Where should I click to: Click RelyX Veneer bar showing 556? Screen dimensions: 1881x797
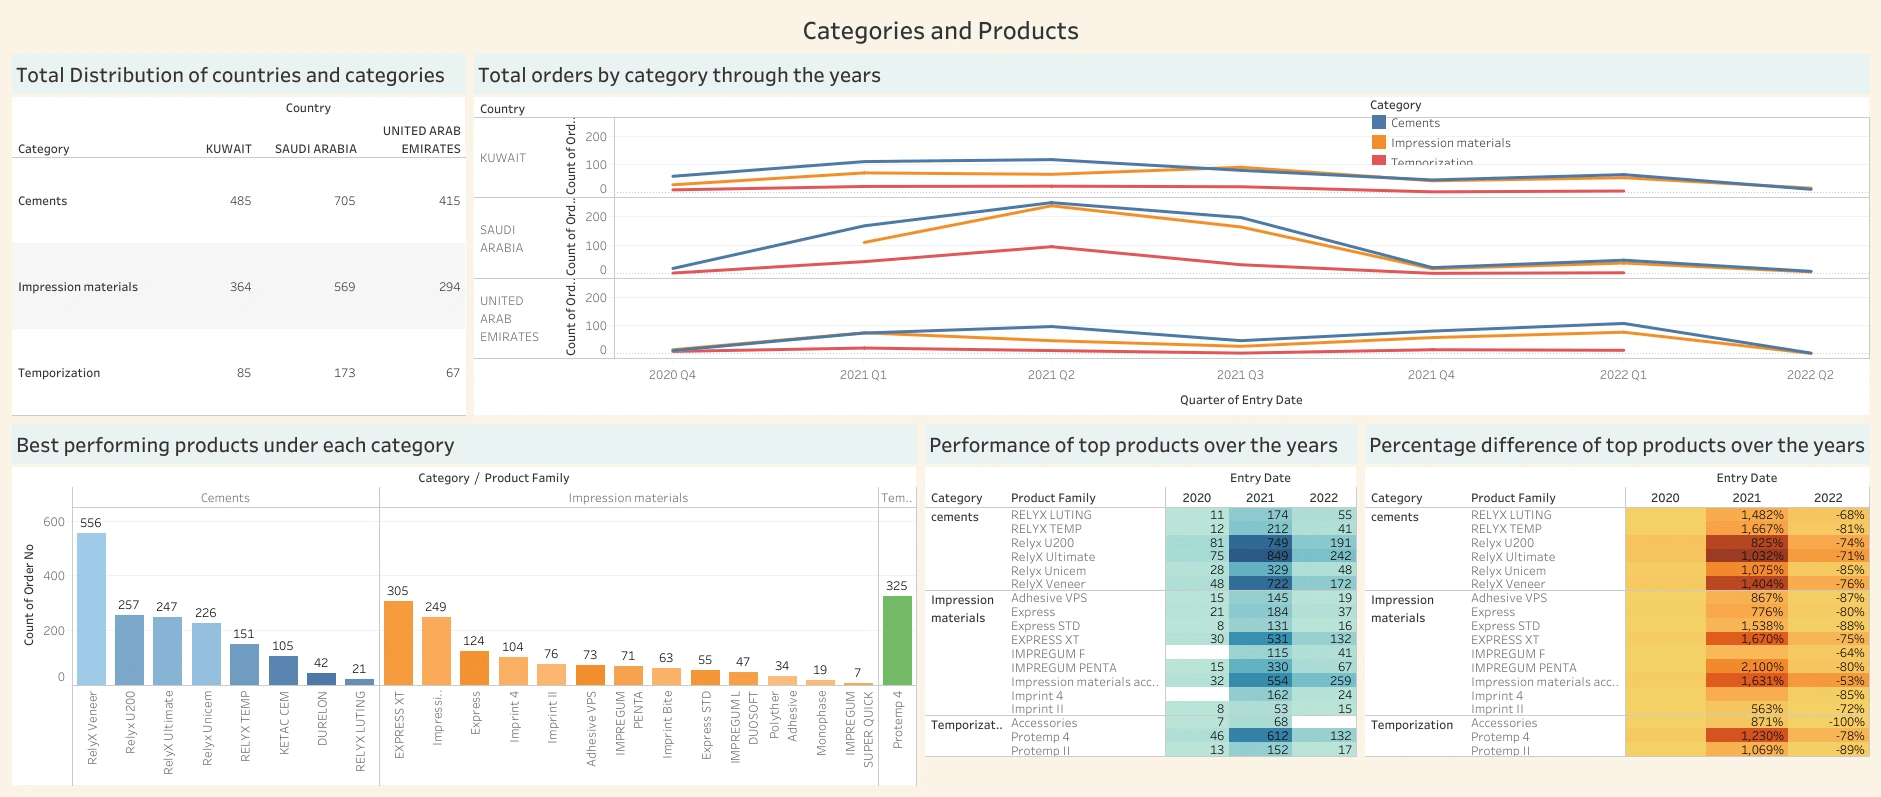pos(91,609)
